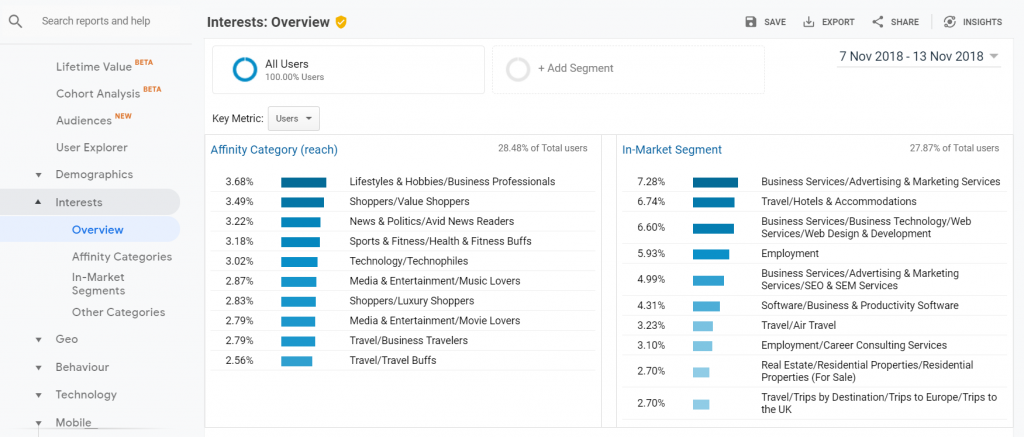
Task: Open the Insights icon
Action: coord(950,22)
